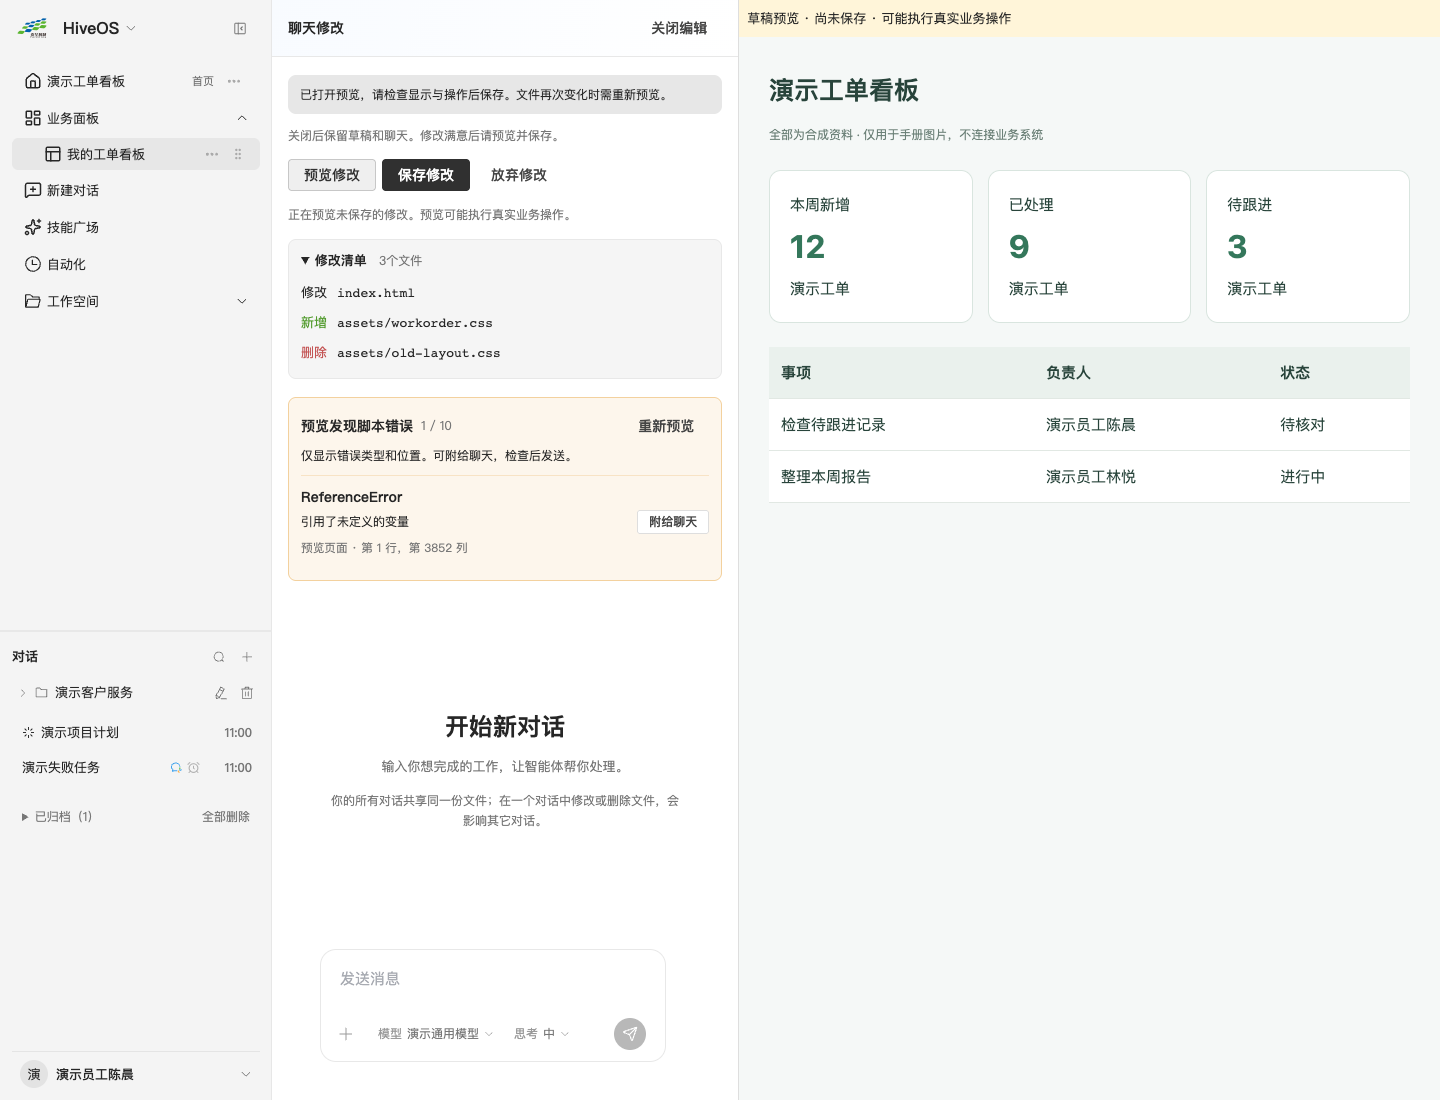The width and height of the screenshot is (1440, 1100).
Task: Open the HiveOS workspace dropdown
Action: (x=99, y=28)
